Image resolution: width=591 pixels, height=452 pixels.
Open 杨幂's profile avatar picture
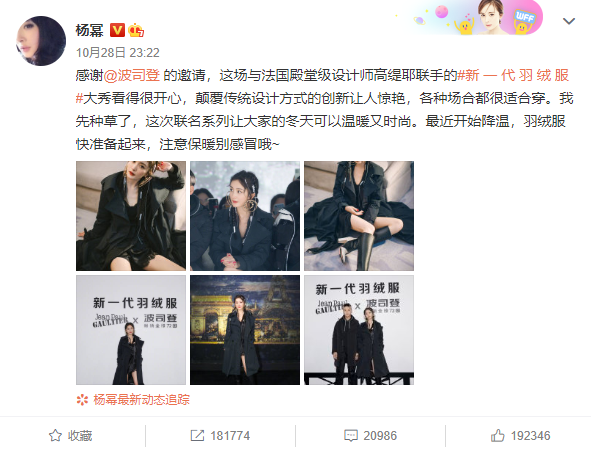(x=41, y=41)
